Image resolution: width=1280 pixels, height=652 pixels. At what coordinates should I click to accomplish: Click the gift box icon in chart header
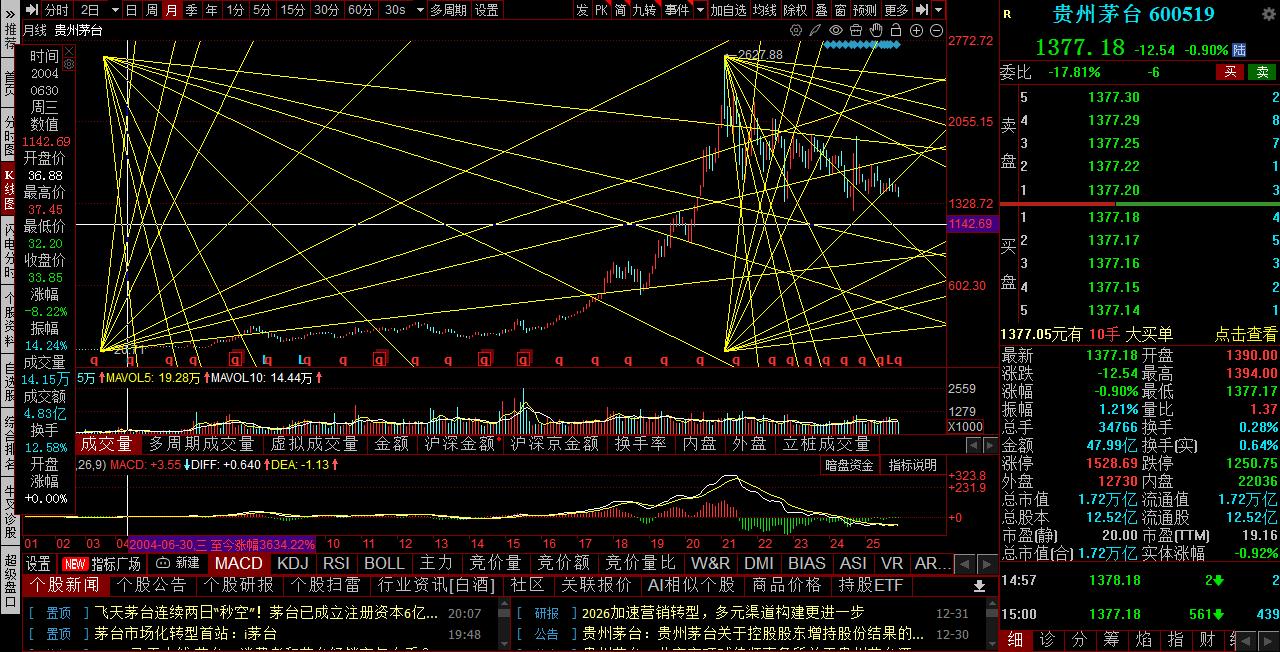pyautogui.click(x=856, y=31)
